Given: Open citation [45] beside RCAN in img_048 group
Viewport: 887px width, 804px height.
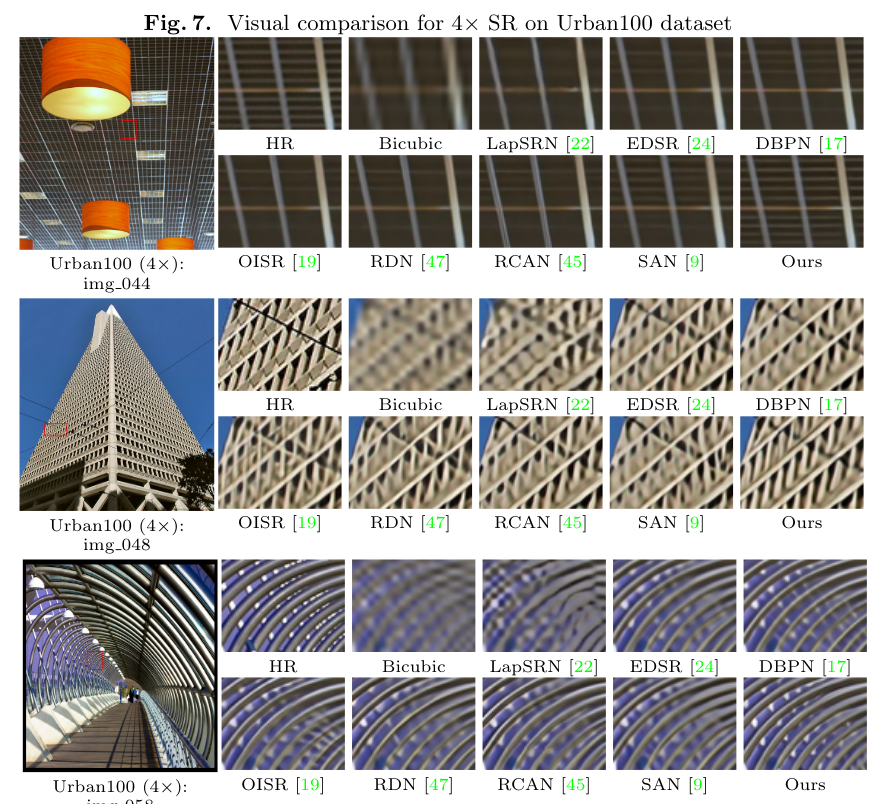Looking at the screenshot, I should 572,522.
